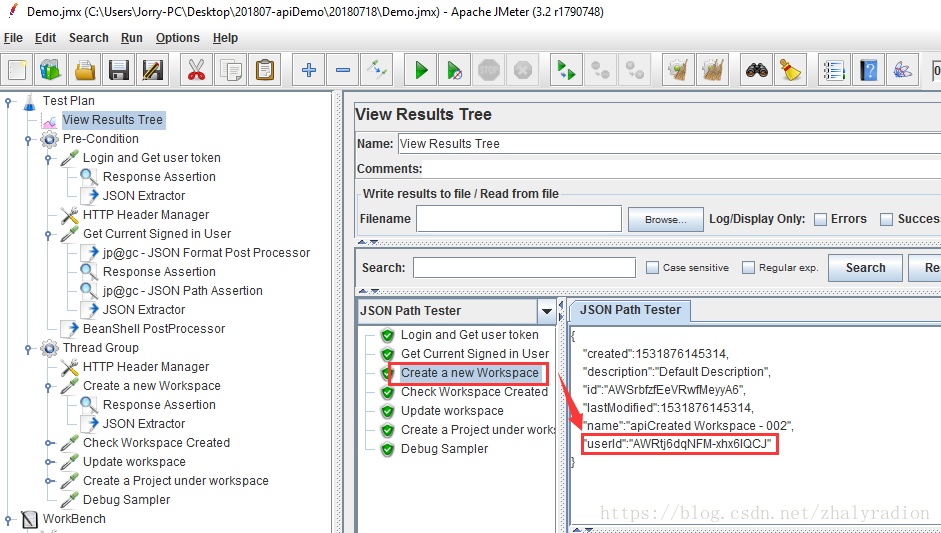
Task: Open the Templates toolbar icon
Action: (x=50, y=70)
